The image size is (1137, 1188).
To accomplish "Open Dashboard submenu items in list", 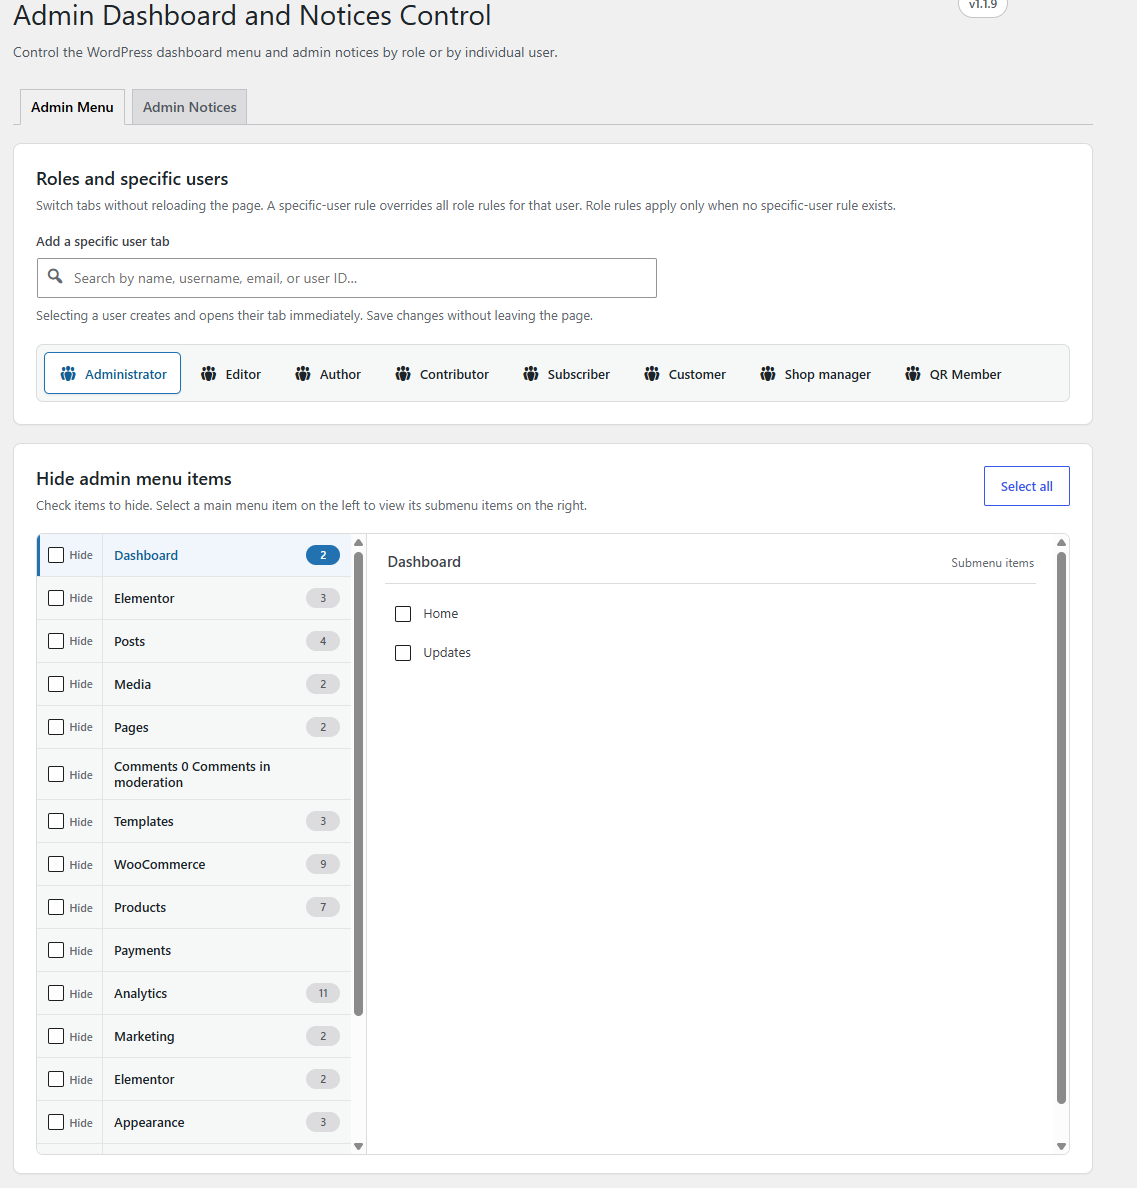I will [x=226, y=555].
